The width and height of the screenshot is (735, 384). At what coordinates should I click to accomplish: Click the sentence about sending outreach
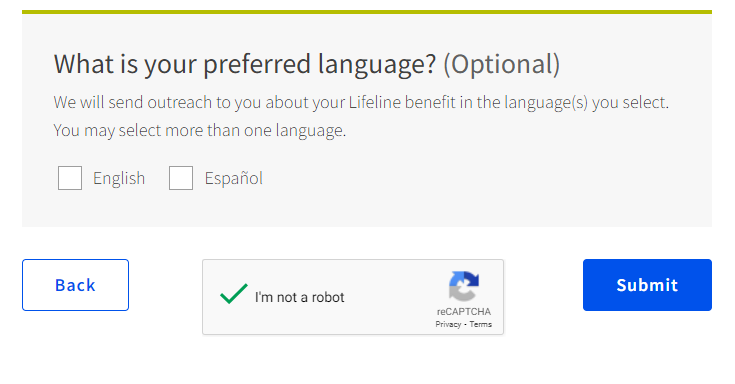click(361, 102)
